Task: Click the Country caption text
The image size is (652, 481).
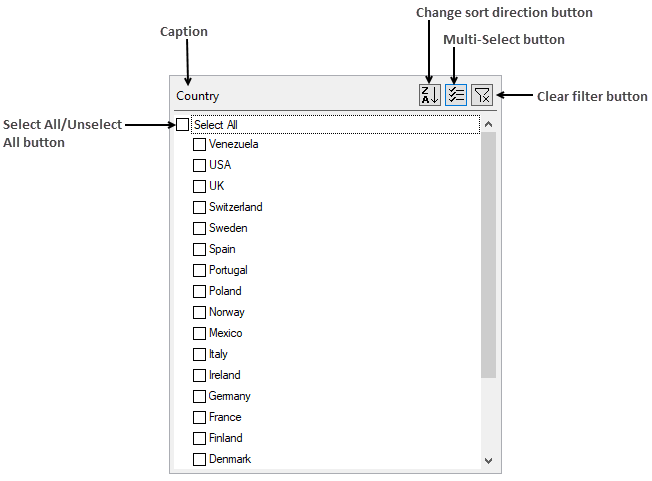Action: (198, 96)
